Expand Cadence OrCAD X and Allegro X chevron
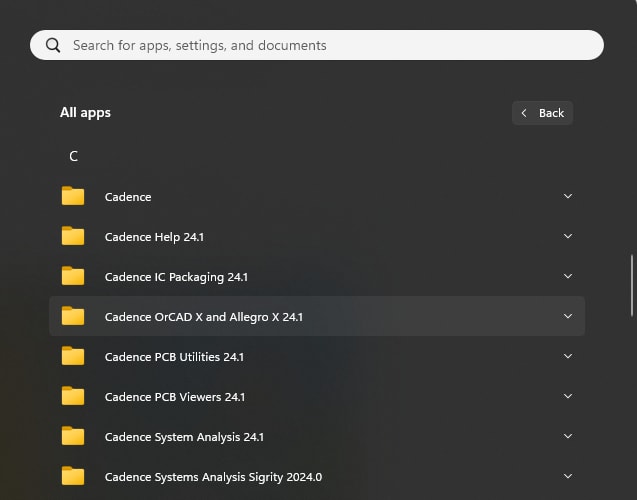The width and height of the screenshot is (637, 500). click(x=568, y=316)
